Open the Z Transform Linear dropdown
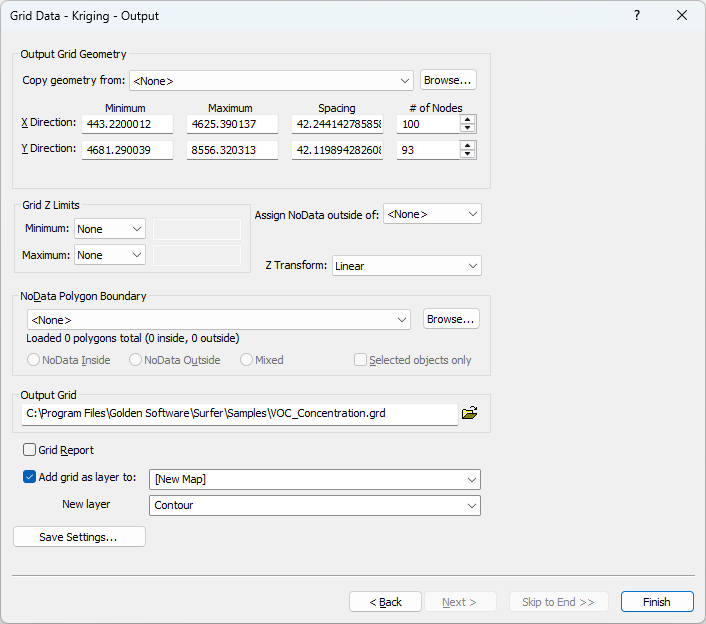 407,266
